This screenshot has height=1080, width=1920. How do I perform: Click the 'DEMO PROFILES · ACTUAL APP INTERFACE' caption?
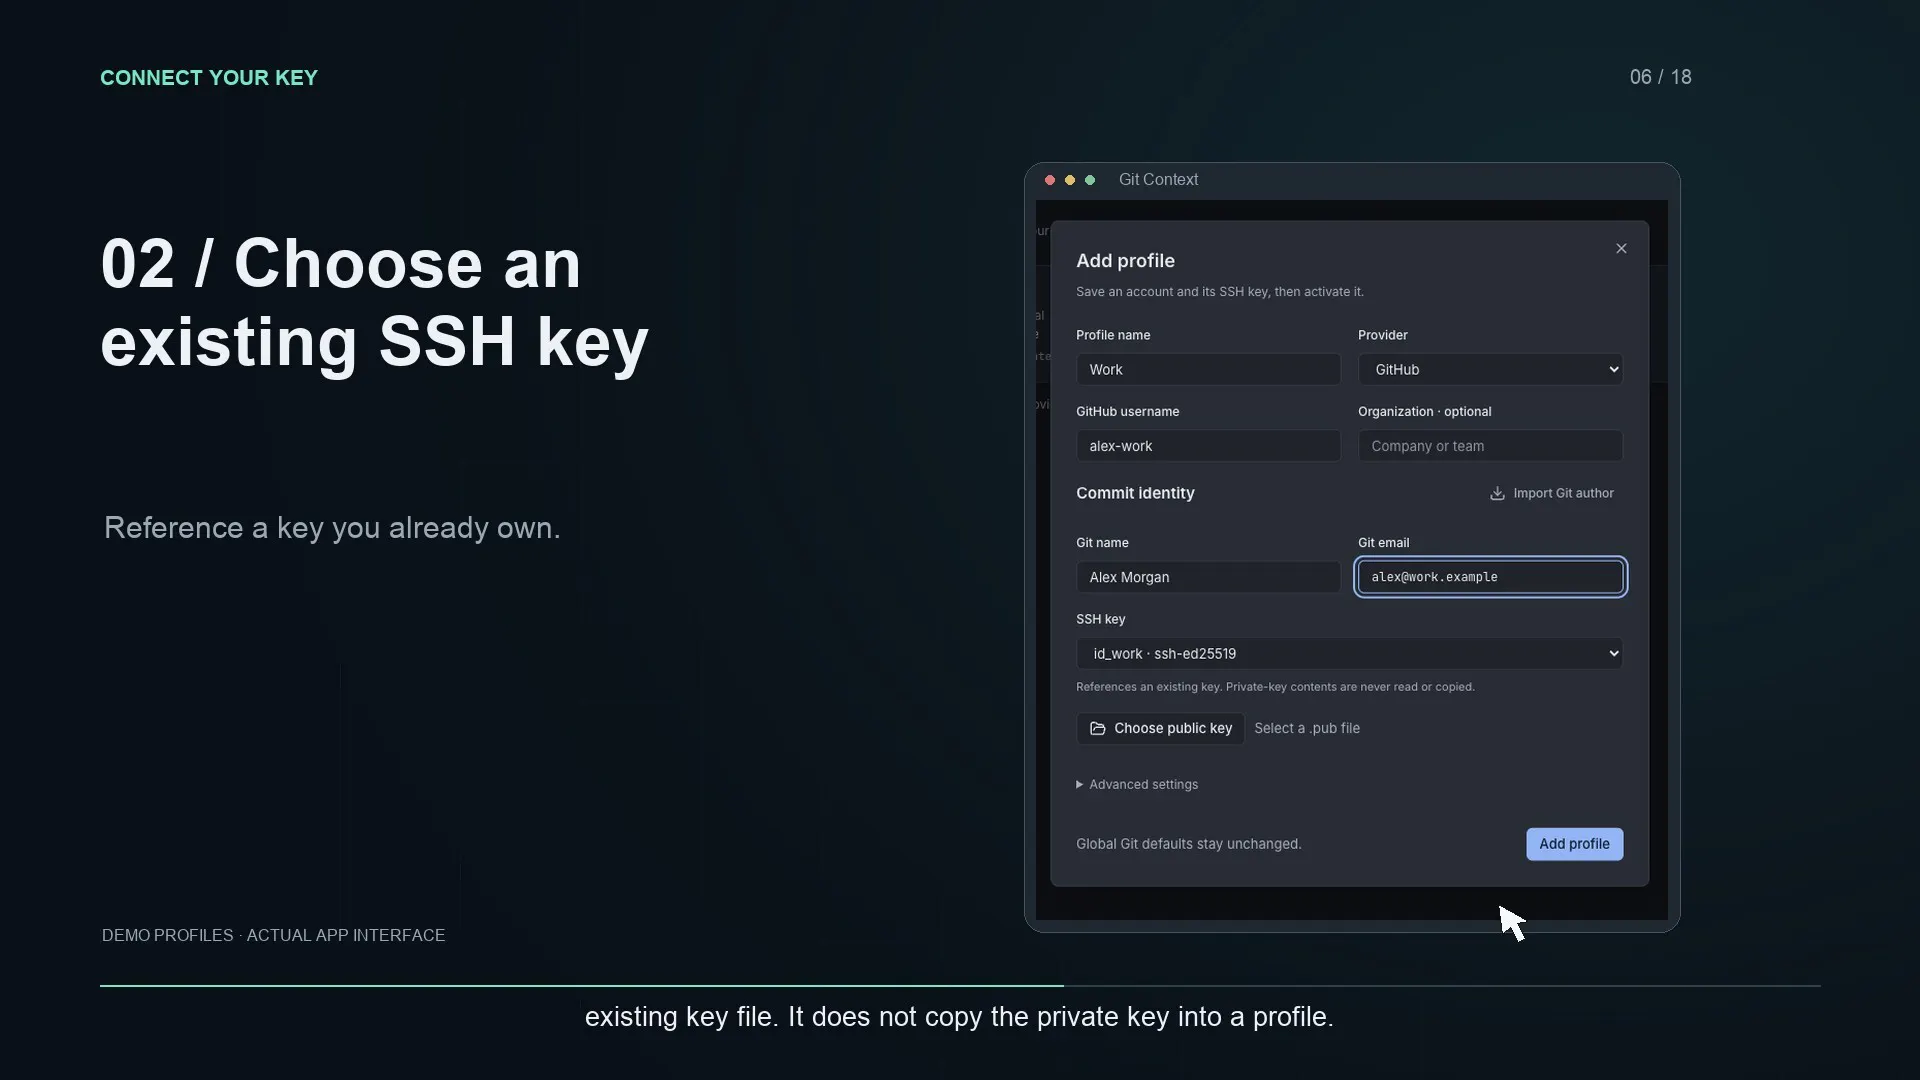pyautogui.click(x=273, y=935)
